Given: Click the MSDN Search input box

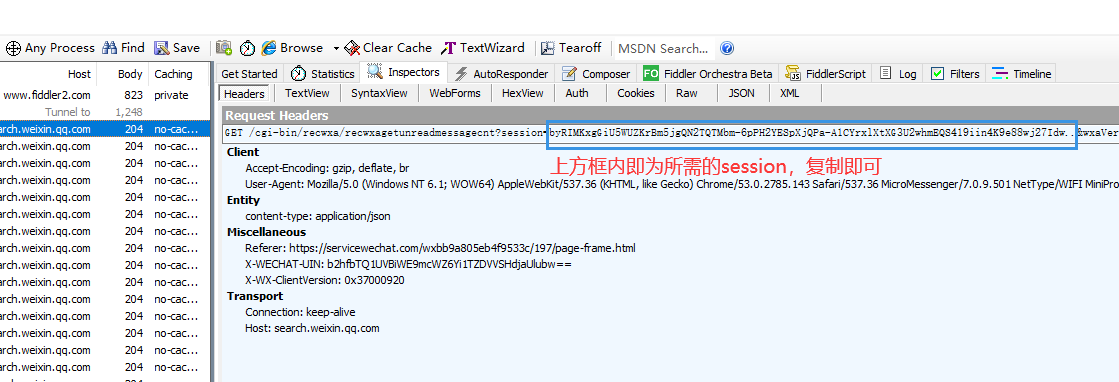Looking at the screenshot, I should click(663, 49).
